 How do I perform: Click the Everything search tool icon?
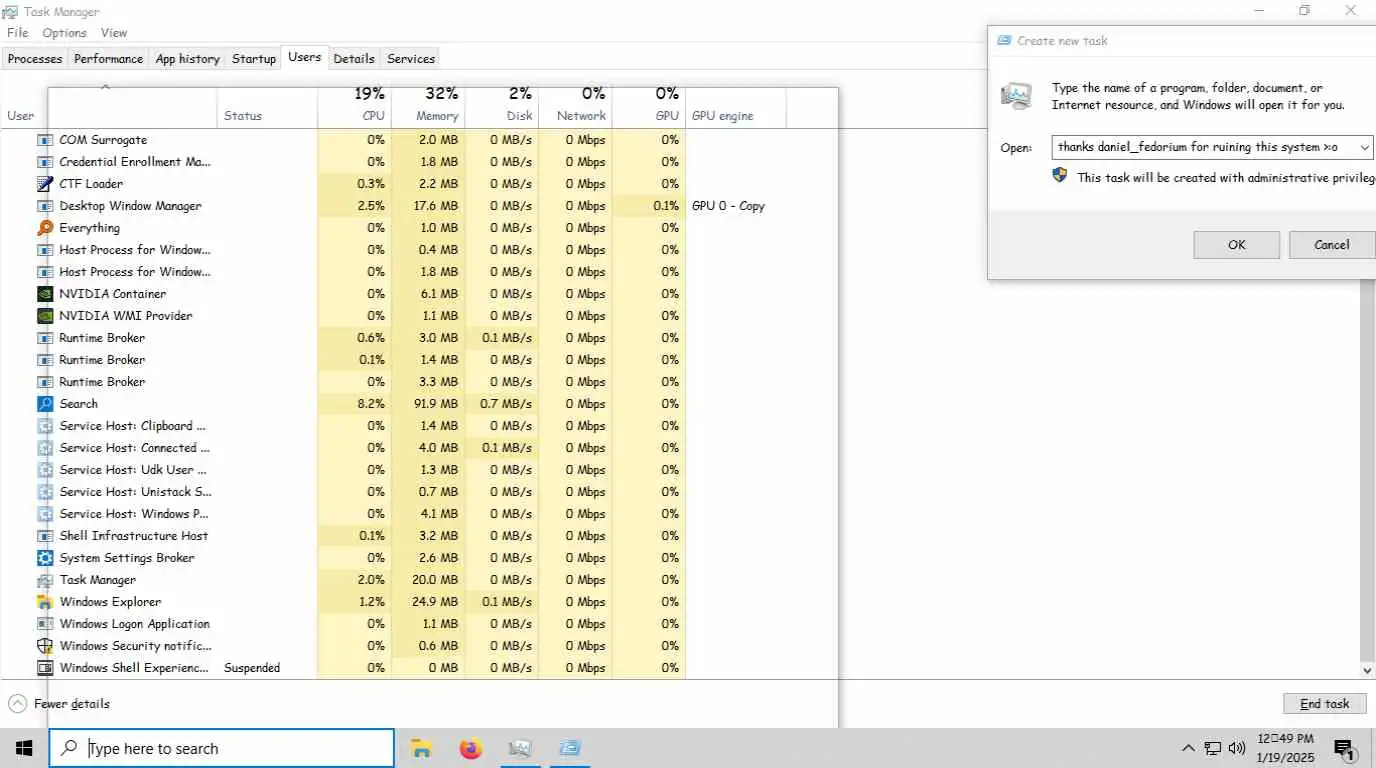(x=45, y=228)
